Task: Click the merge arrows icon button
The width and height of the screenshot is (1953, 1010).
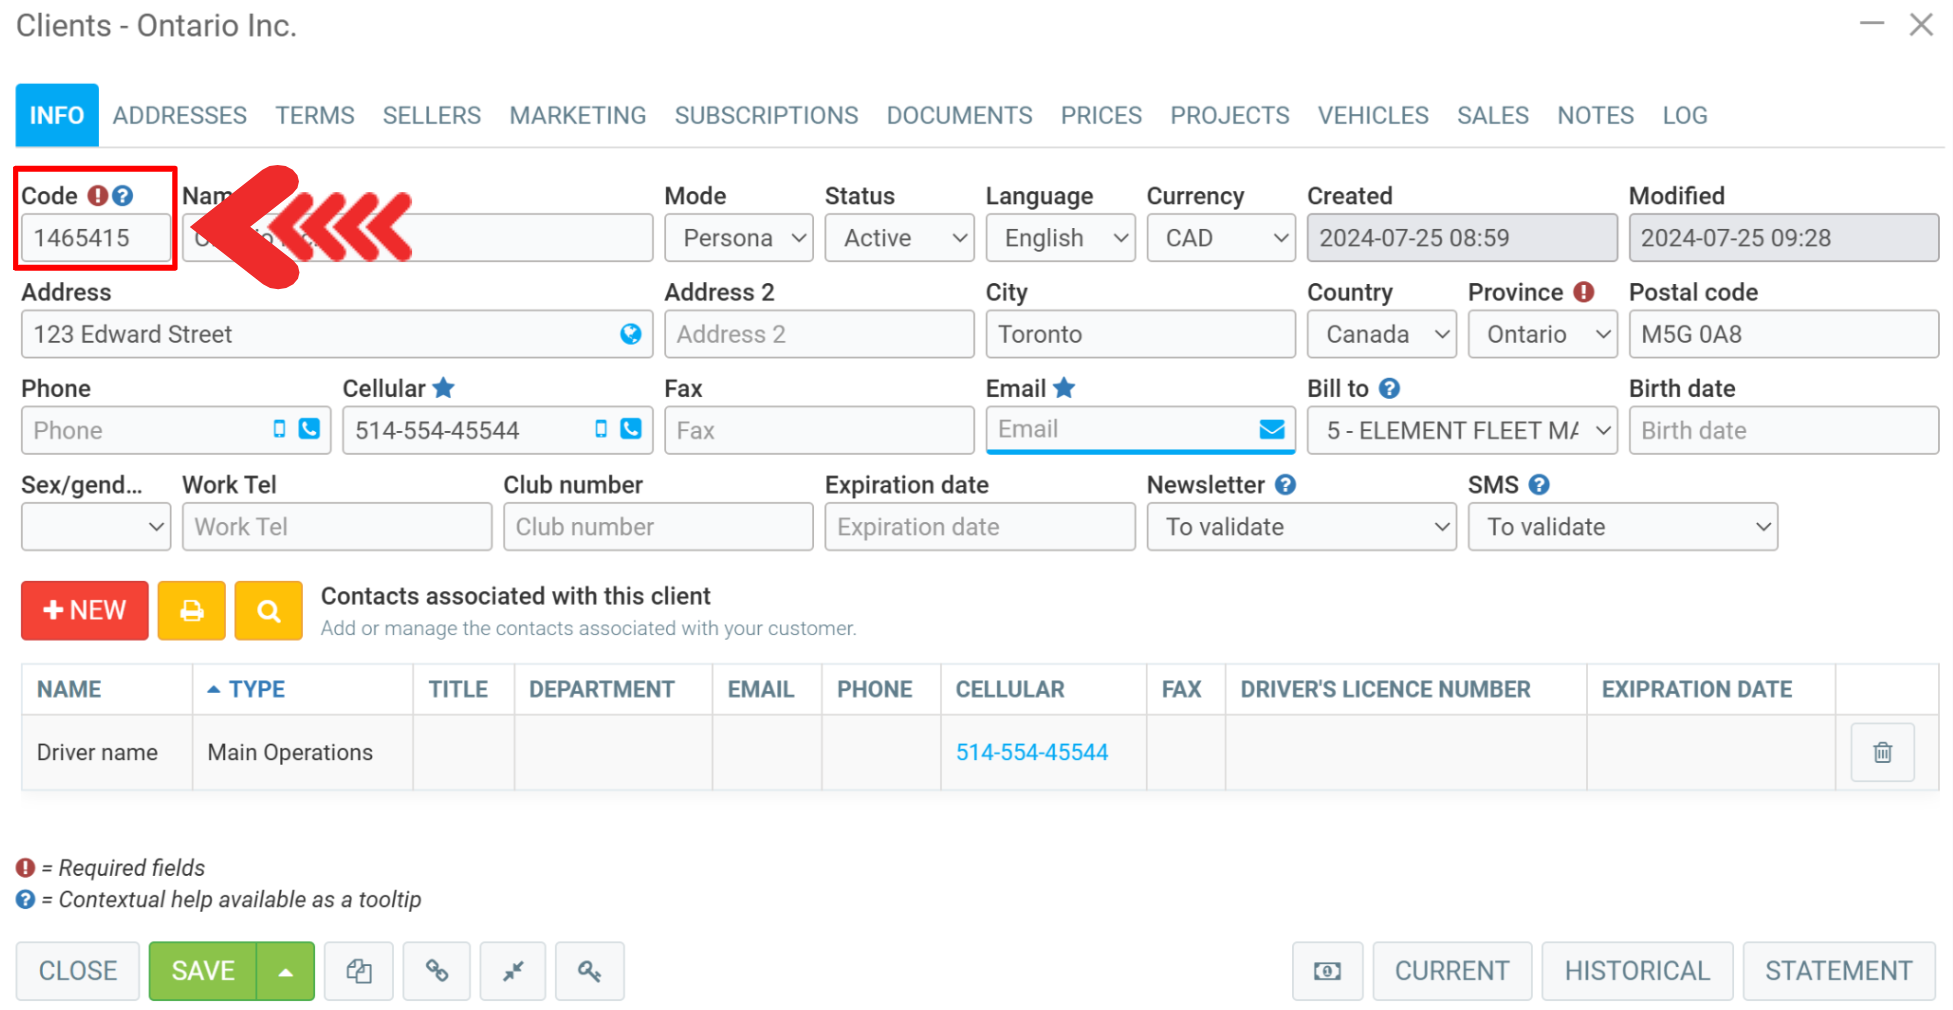Action: point(513,971)
